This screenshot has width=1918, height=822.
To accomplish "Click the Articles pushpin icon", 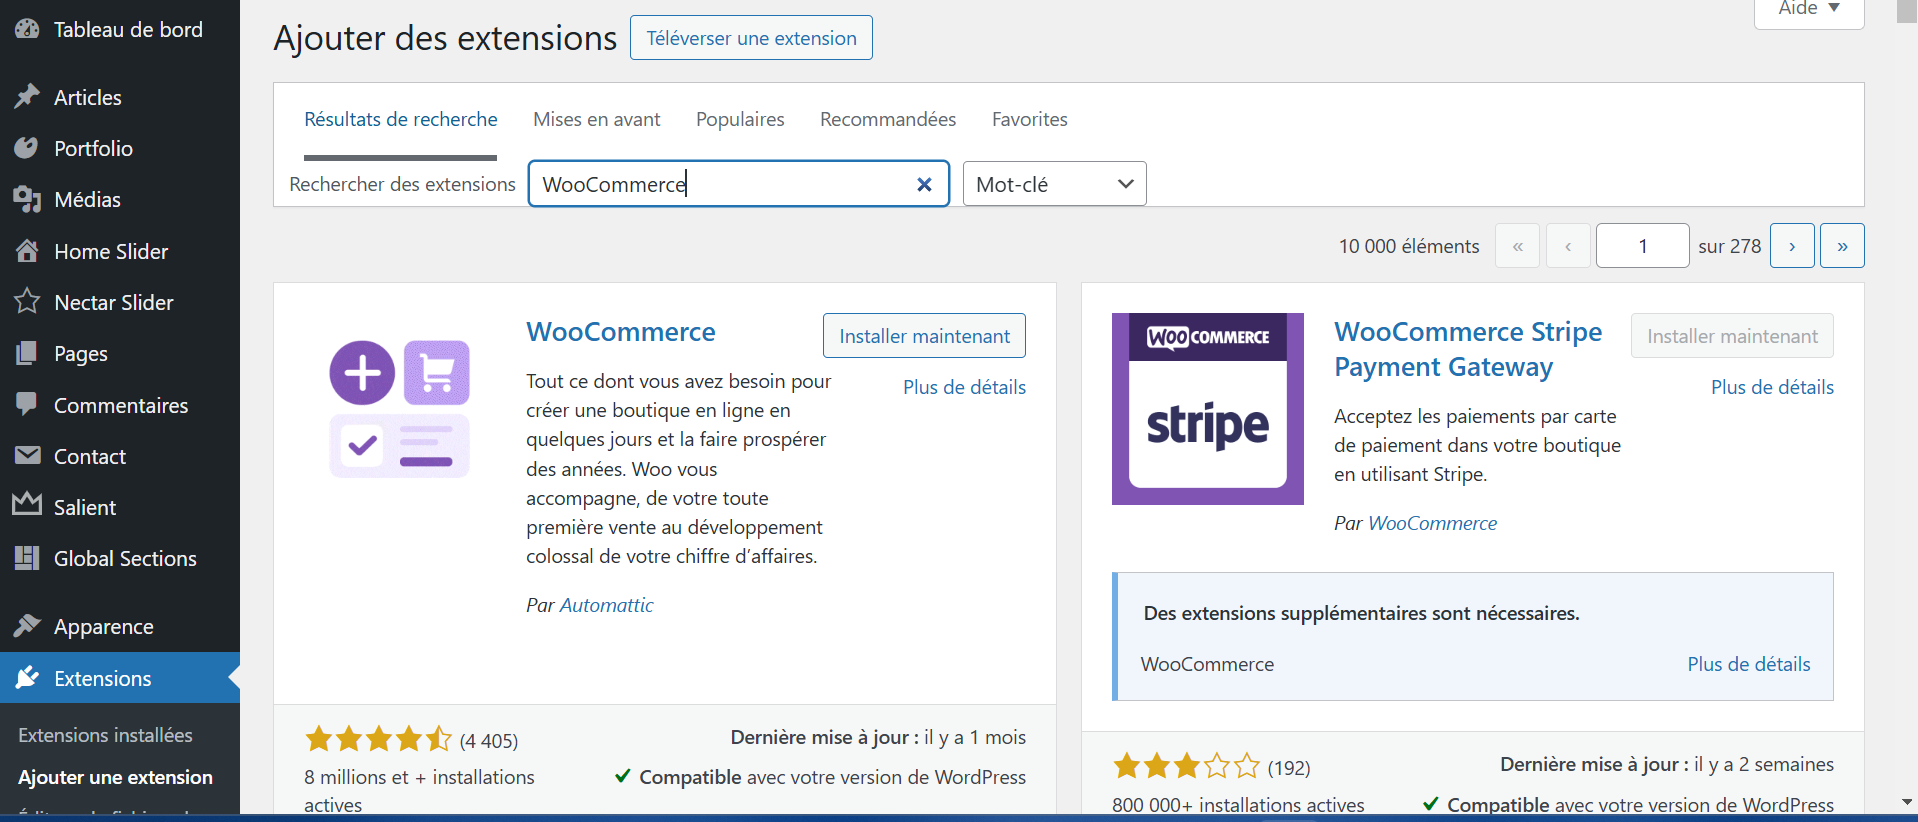I will 27,97.
